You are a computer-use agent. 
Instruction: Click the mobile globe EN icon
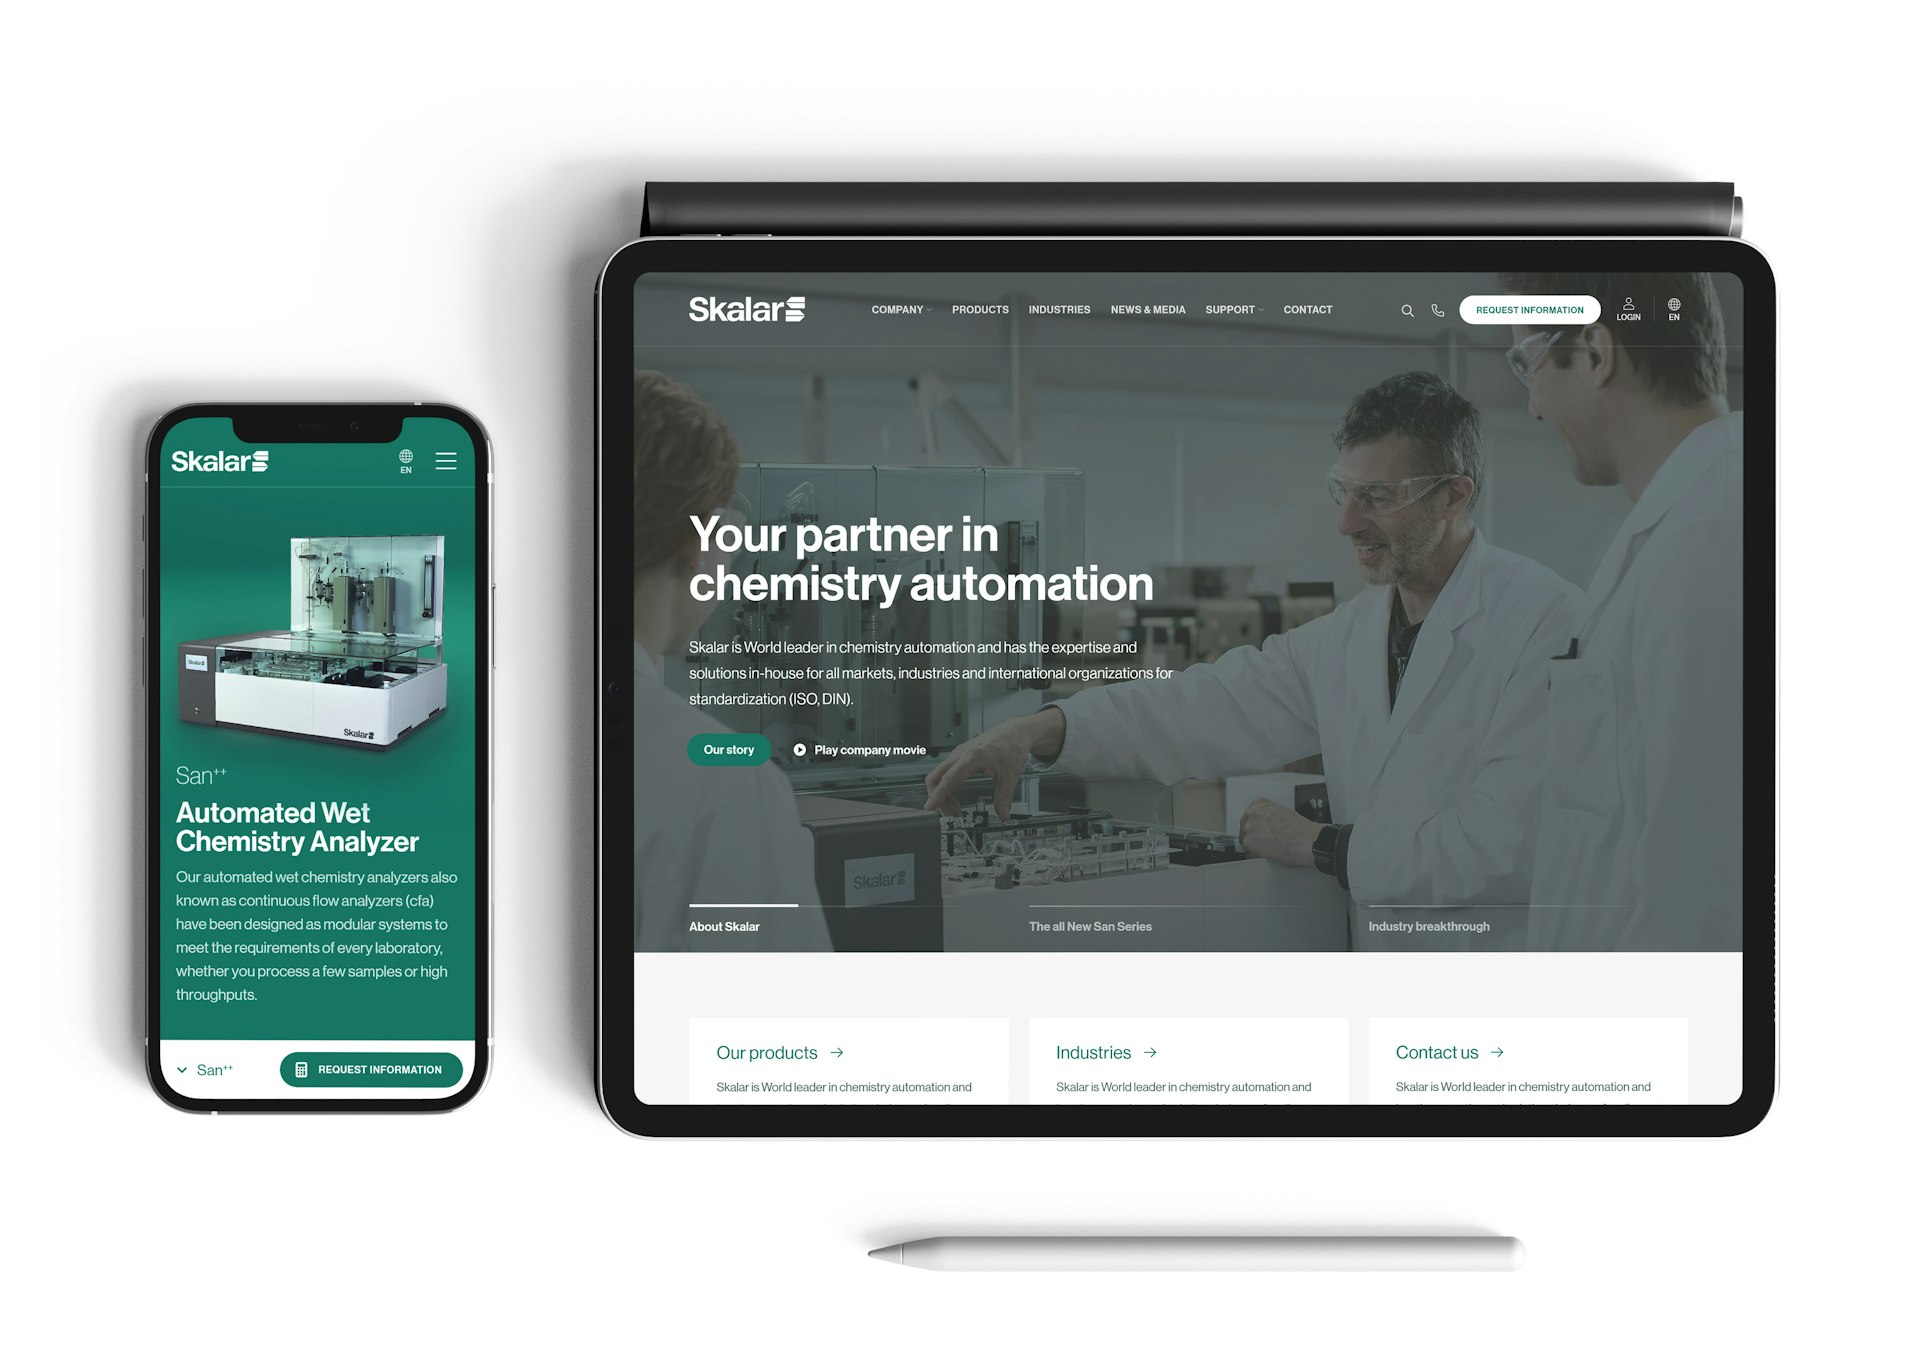pos(407,465)
